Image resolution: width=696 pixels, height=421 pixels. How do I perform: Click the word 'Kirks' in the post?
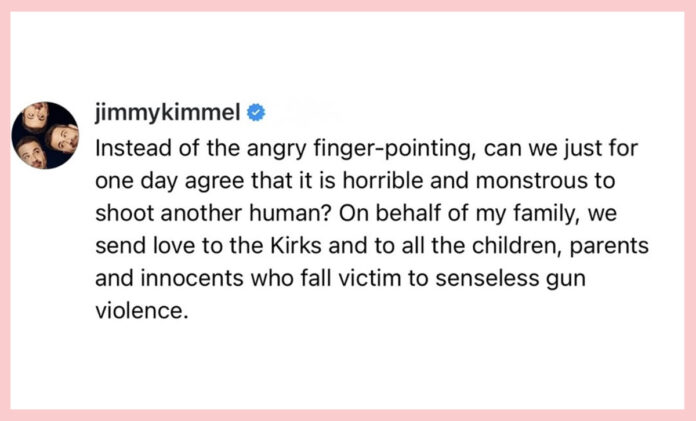pos(296,245)
